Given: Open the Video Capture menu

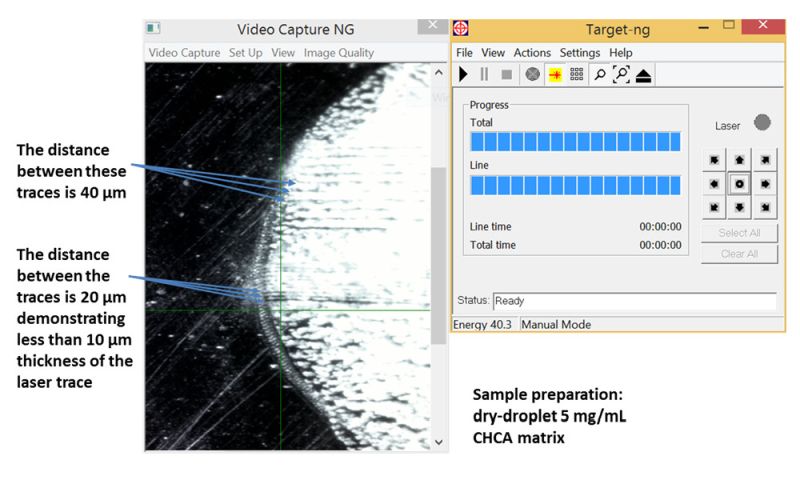Looking at the screenshot, I should (184, 53).
